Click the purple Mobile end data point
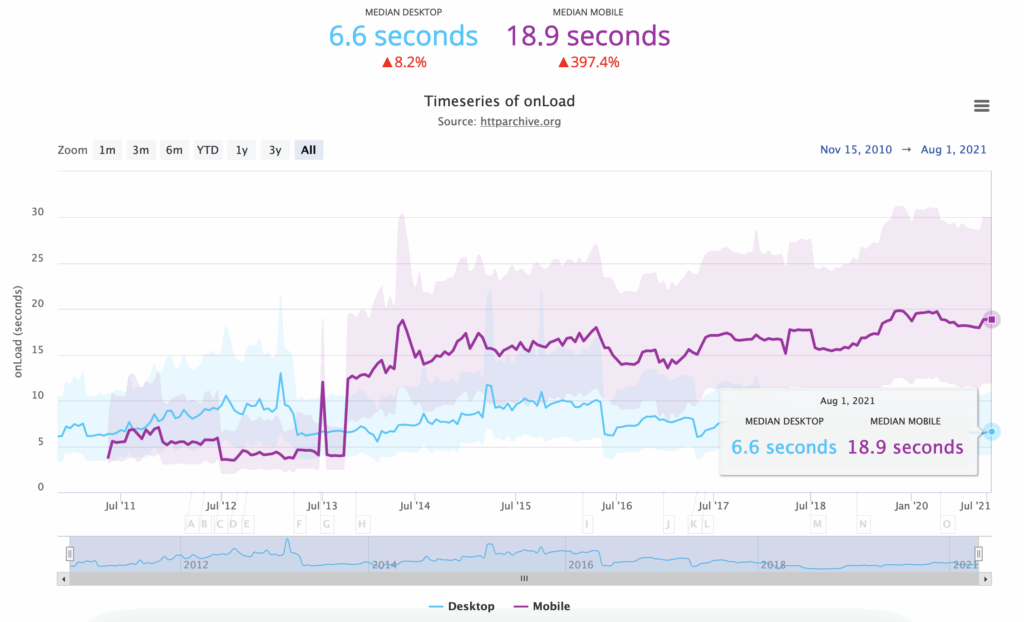Viewport: 1024px width, 622px height. [991, 319]
